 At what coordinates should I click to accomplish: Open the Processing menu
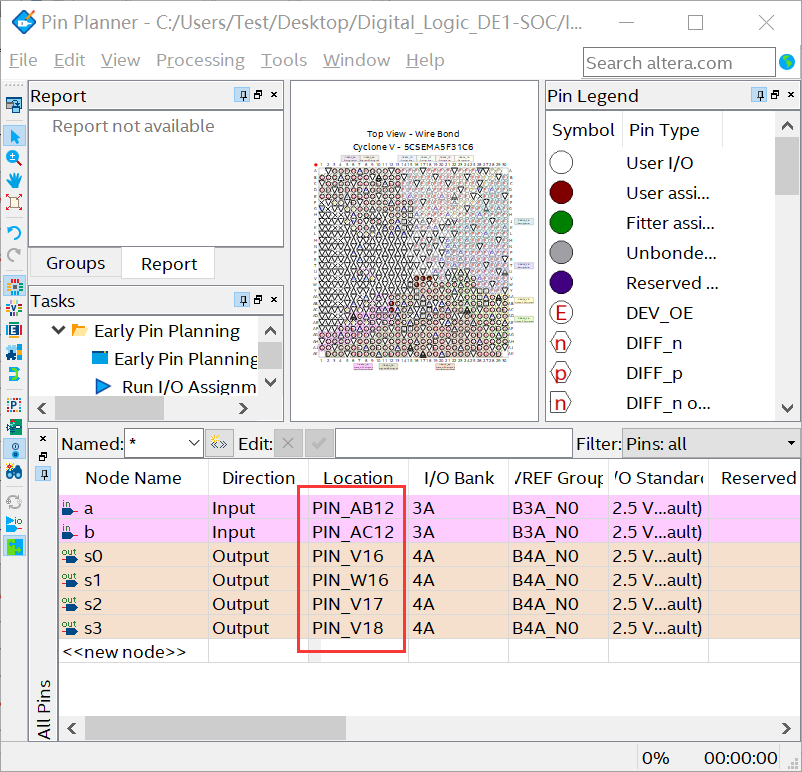click(200, 60)
